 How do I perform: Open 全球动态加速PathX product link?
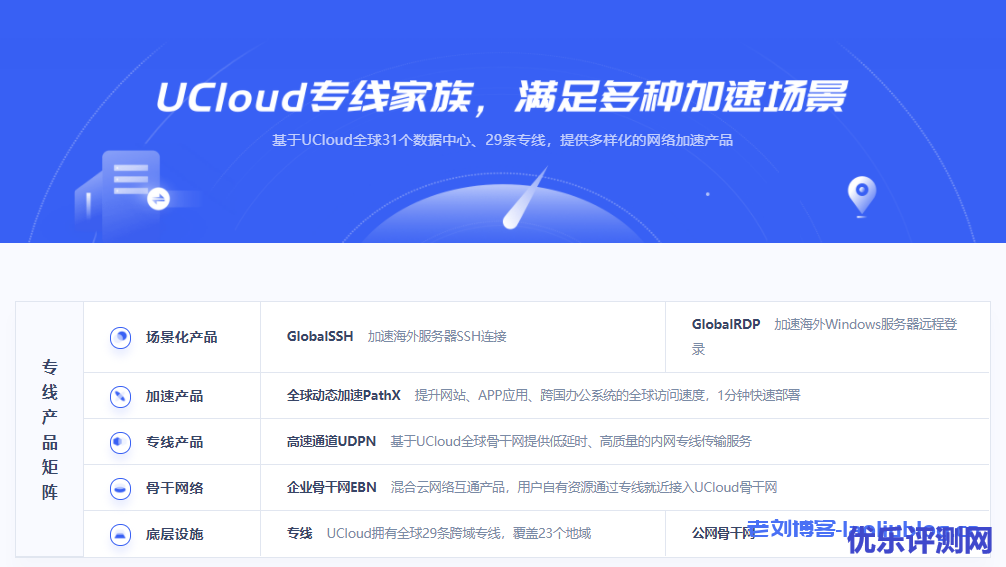(x=343, y=396)
